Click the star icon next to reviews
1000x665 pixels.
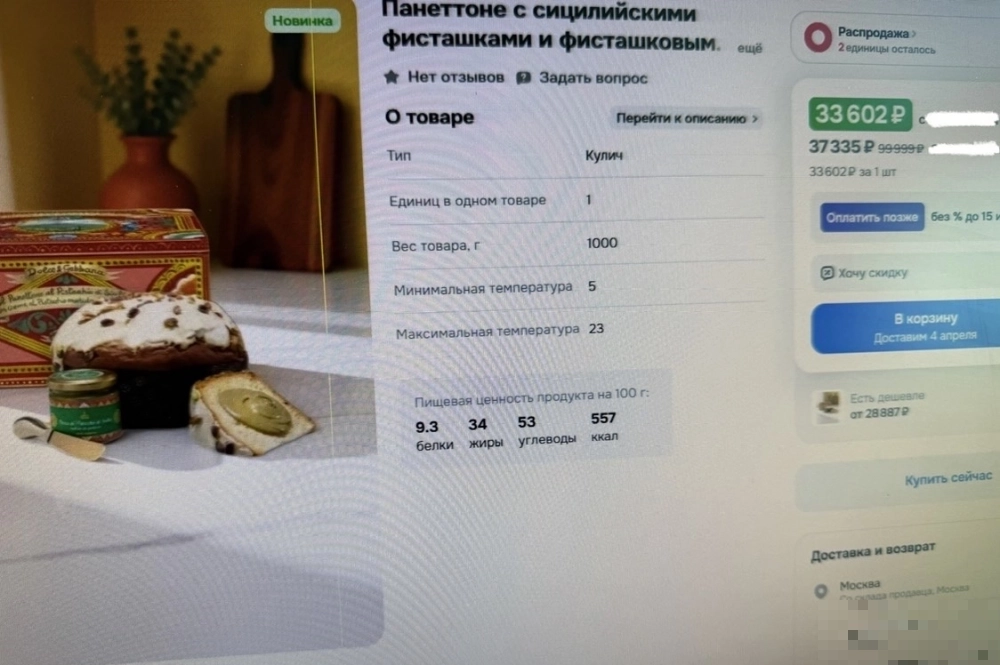[x=391, y=77]
